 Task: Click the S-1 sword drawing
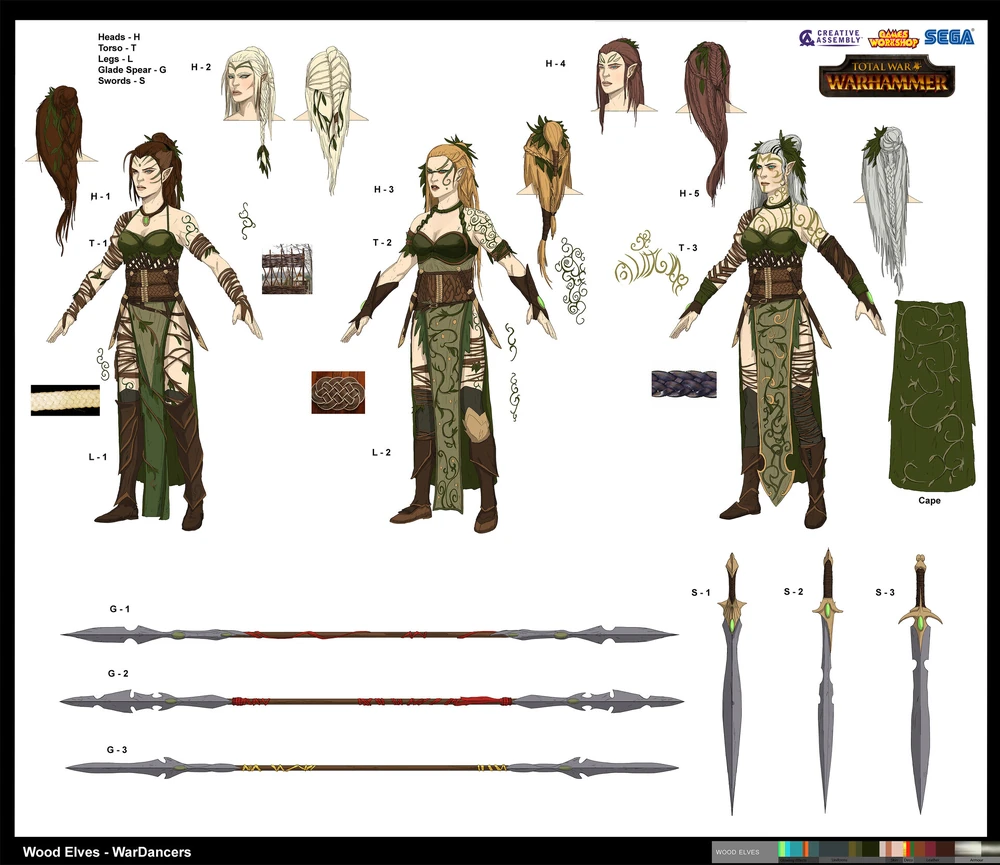click(732, 683)
